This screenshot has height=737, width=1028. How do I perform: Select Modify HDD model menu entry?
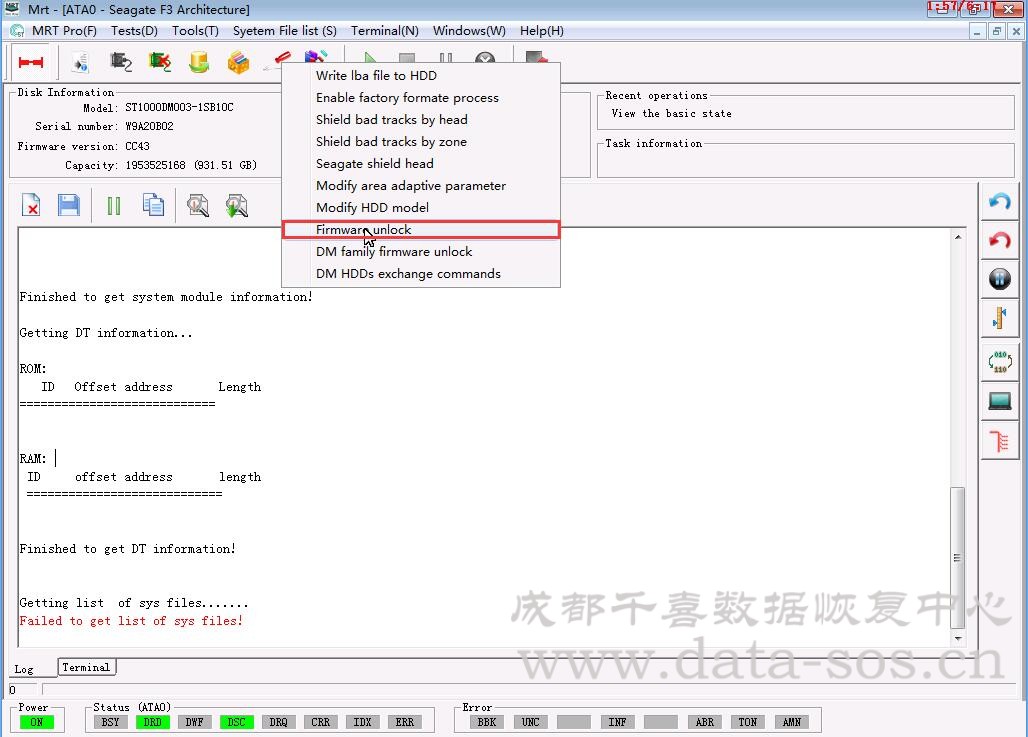[x=372, y=208]
